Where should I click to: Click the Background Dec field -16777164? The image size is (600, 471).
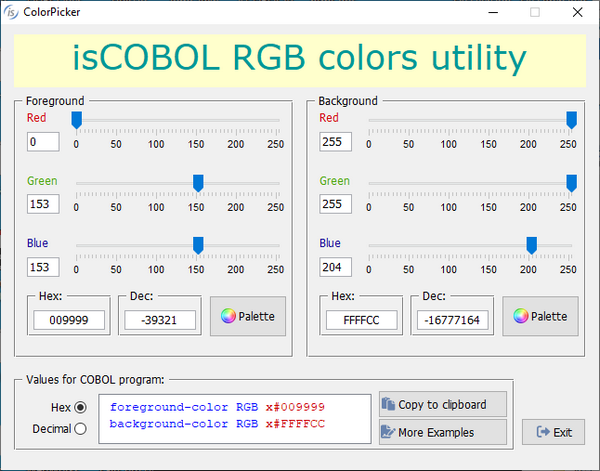coord(452,320)
